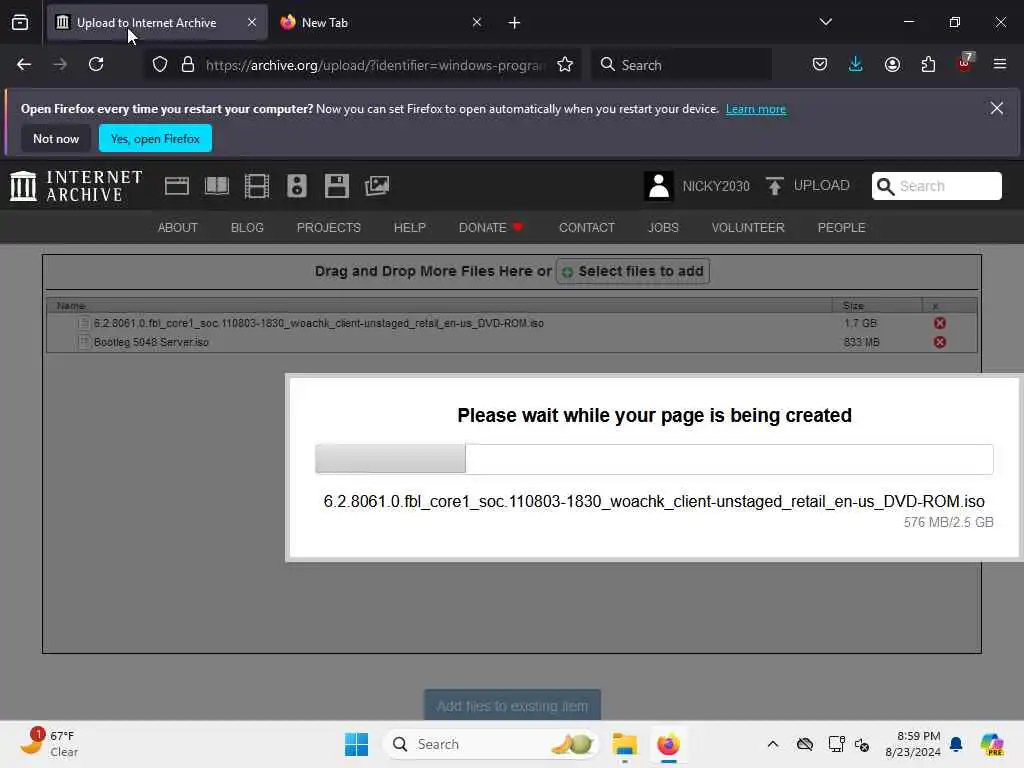Screen dimensions: 1024x768
Task: Click the site security padlock icon
Action: (188, 65)
